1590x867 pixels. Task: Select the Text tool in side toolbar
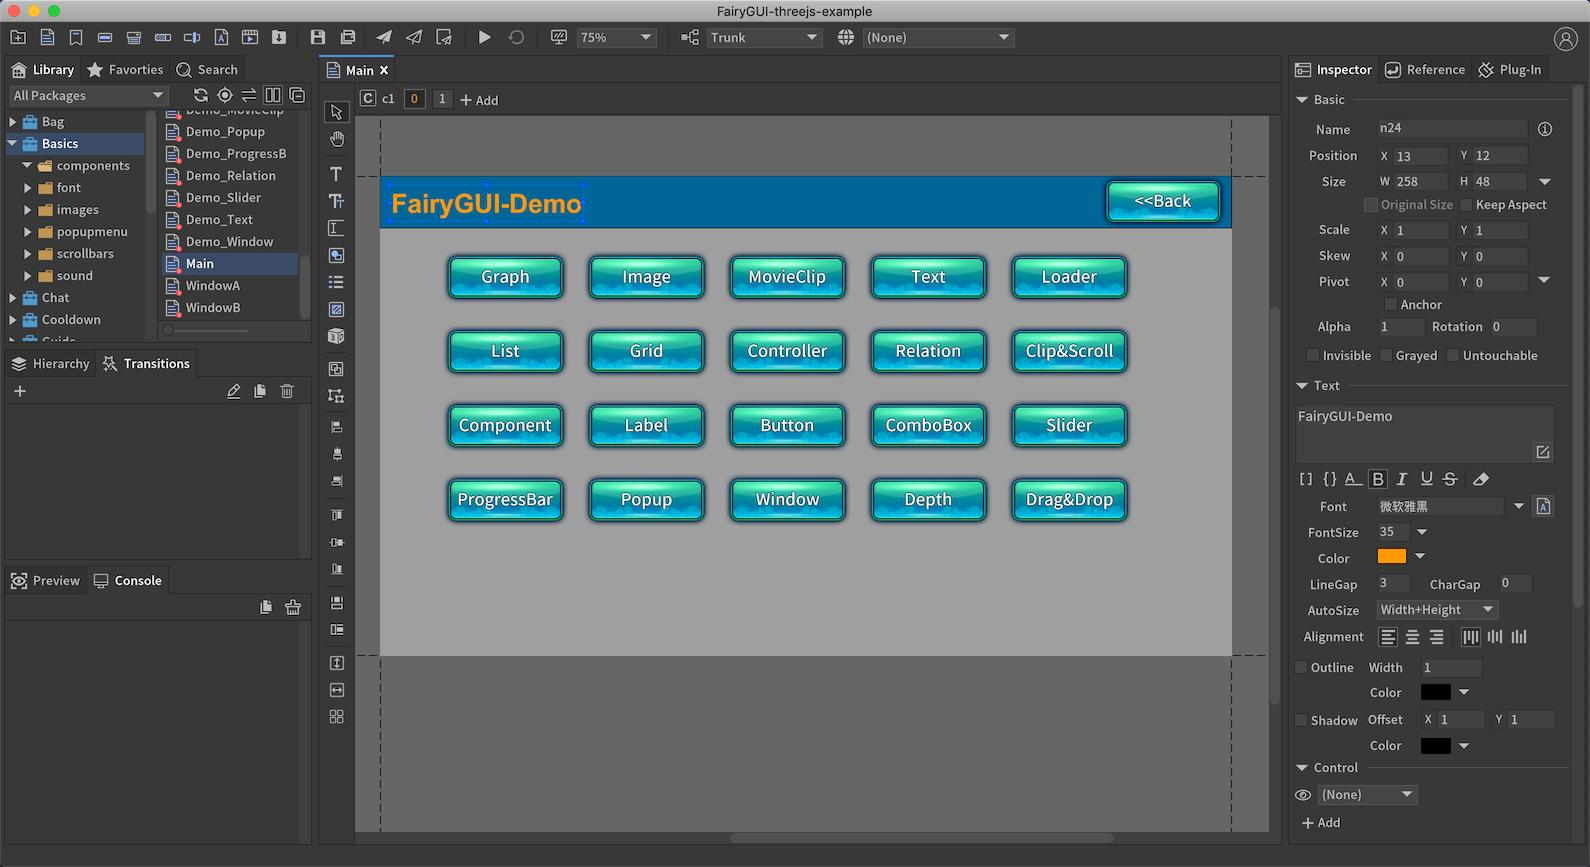[336, 174]
